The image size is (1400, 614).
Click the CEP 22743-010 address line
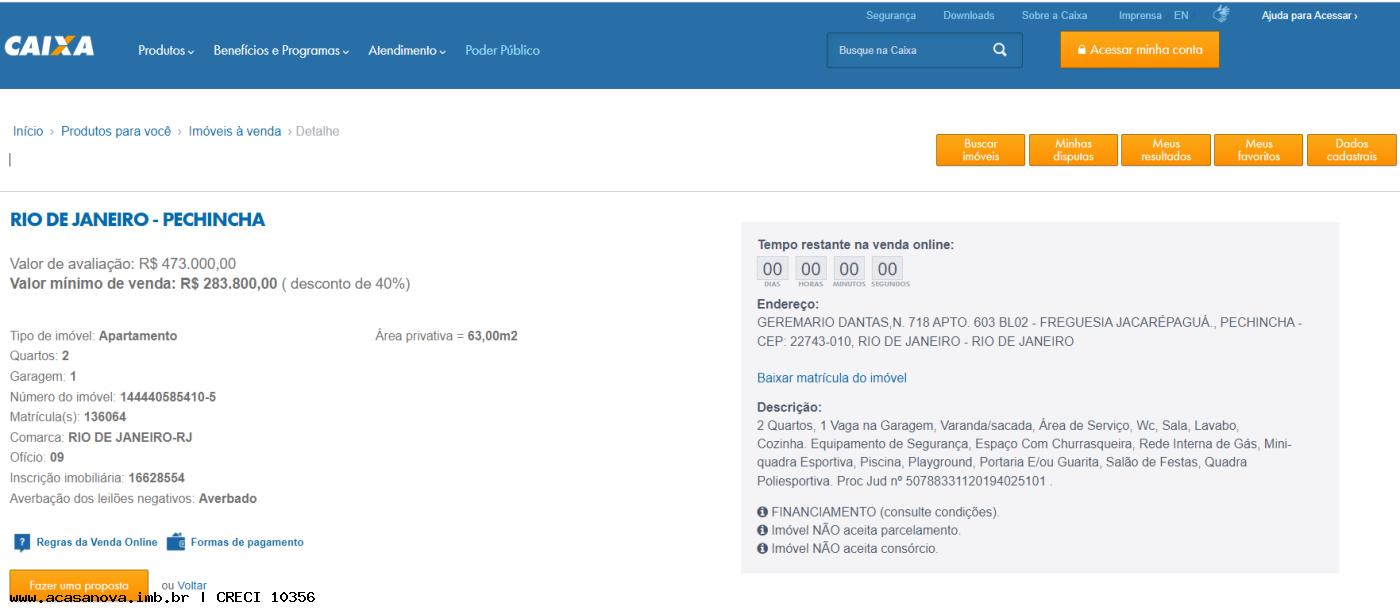915,342
